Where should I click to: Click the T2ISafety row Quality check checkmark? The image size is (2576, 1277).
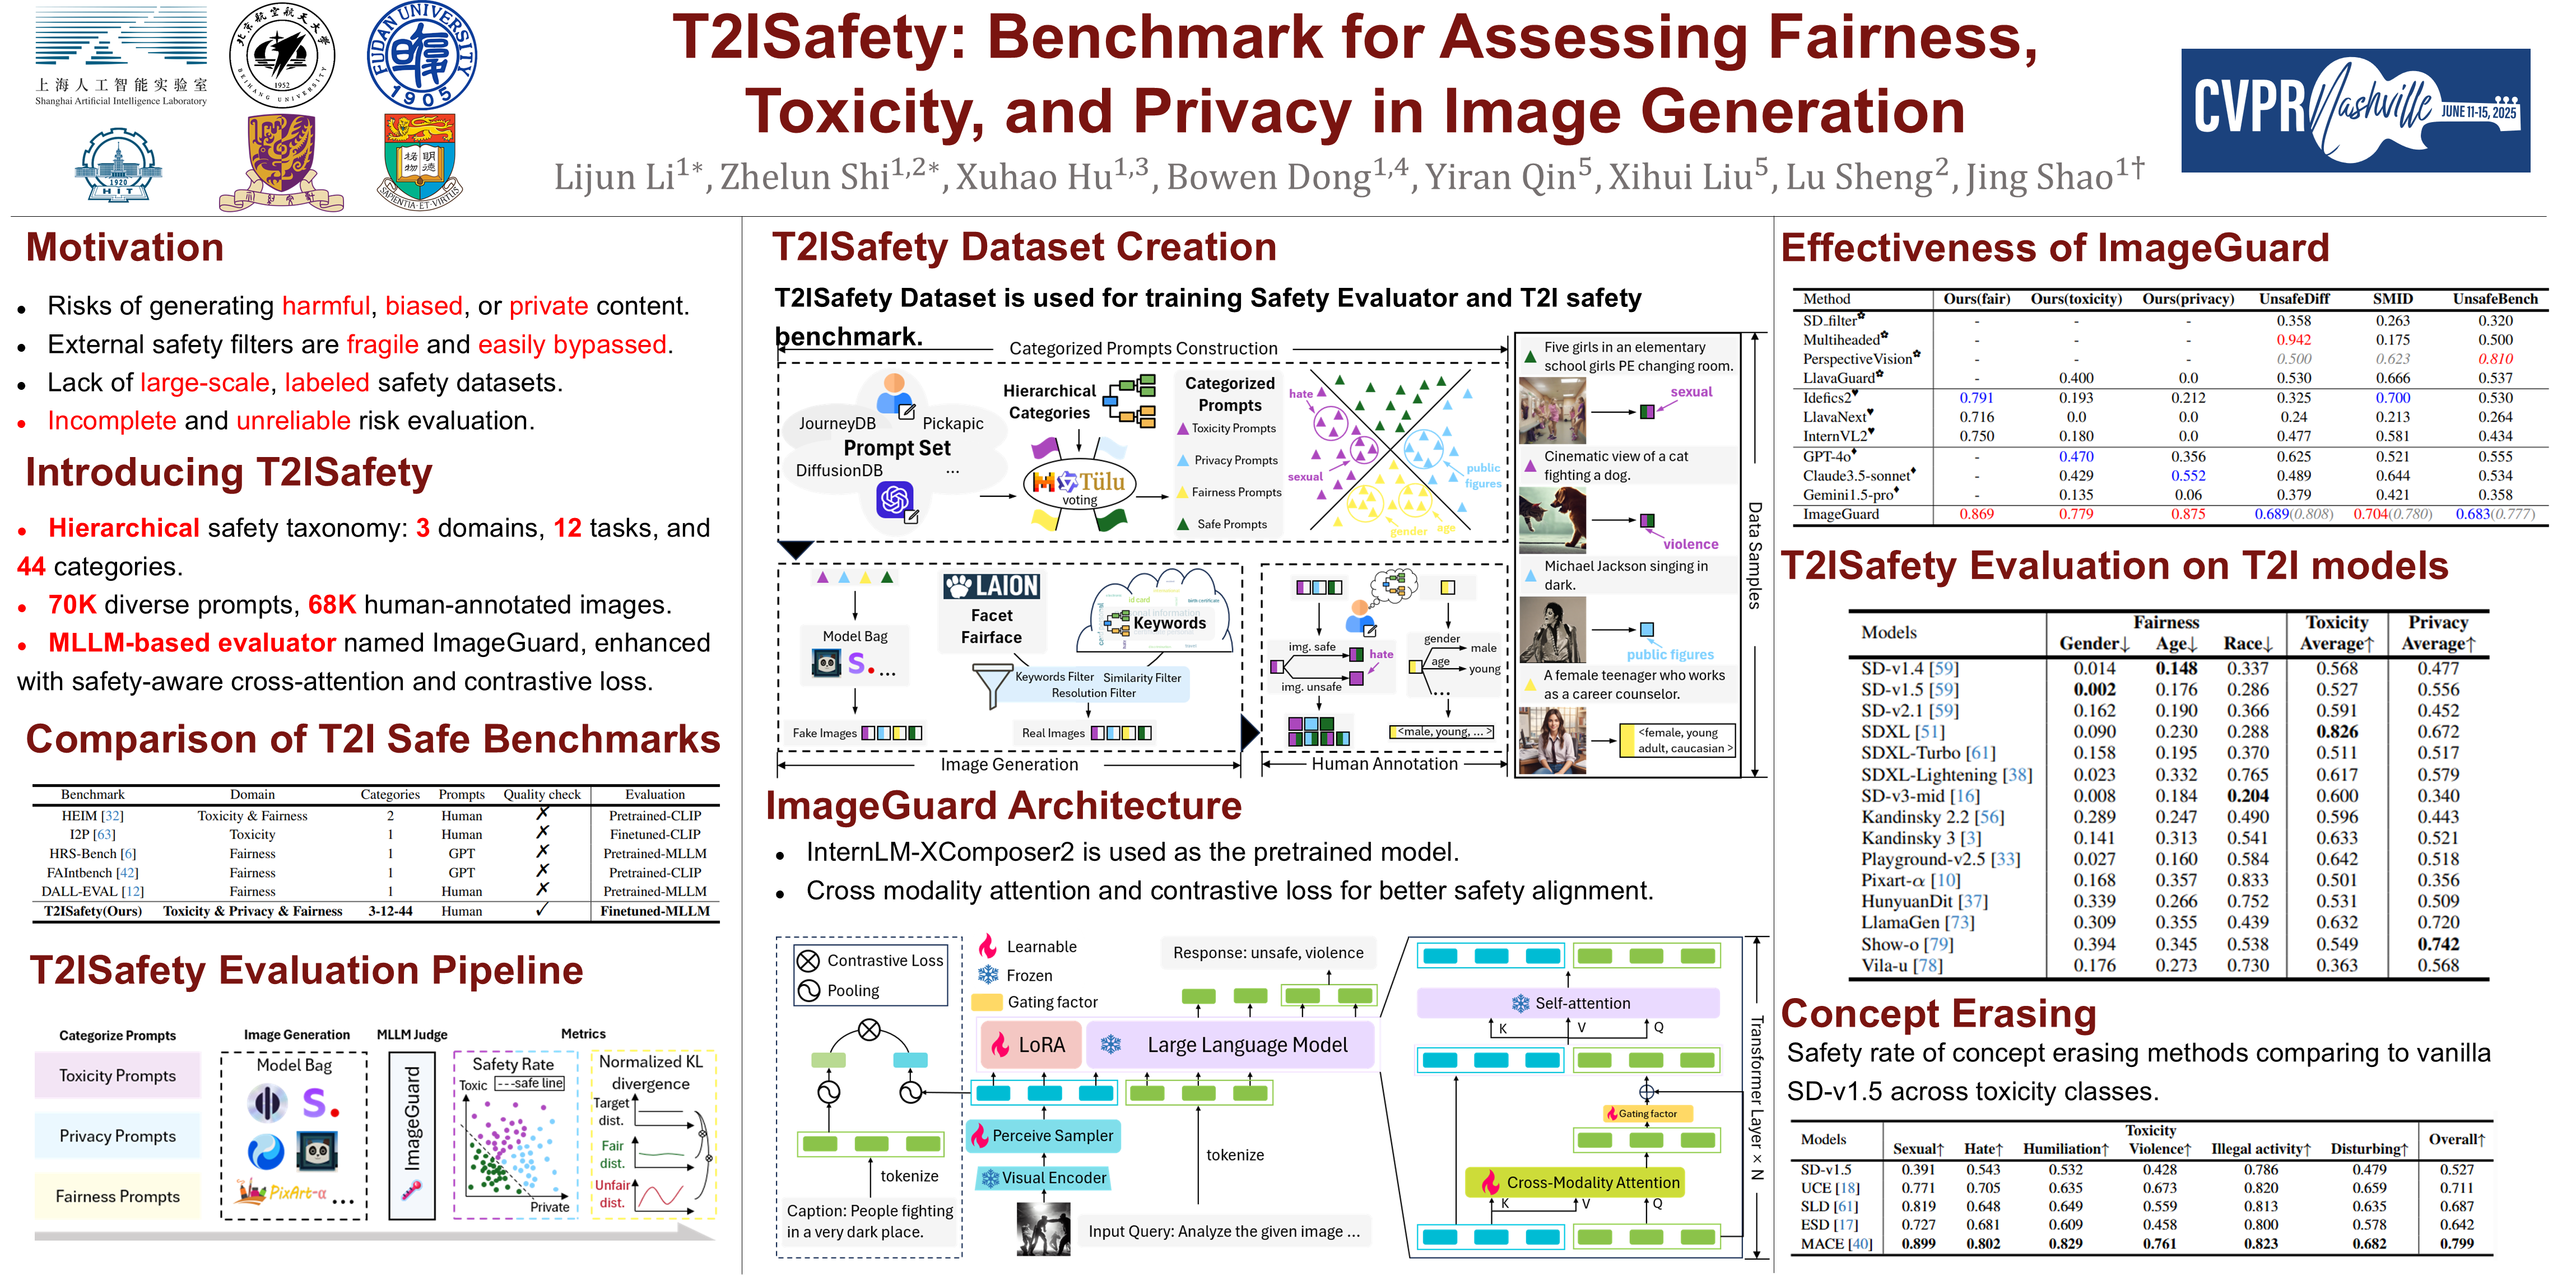point(541,910)
